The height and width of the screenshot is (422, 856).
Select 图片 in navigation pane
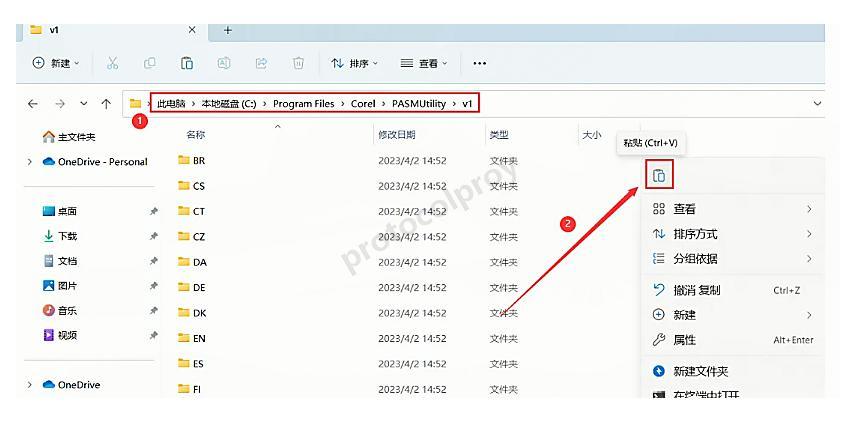coord(60,286)
